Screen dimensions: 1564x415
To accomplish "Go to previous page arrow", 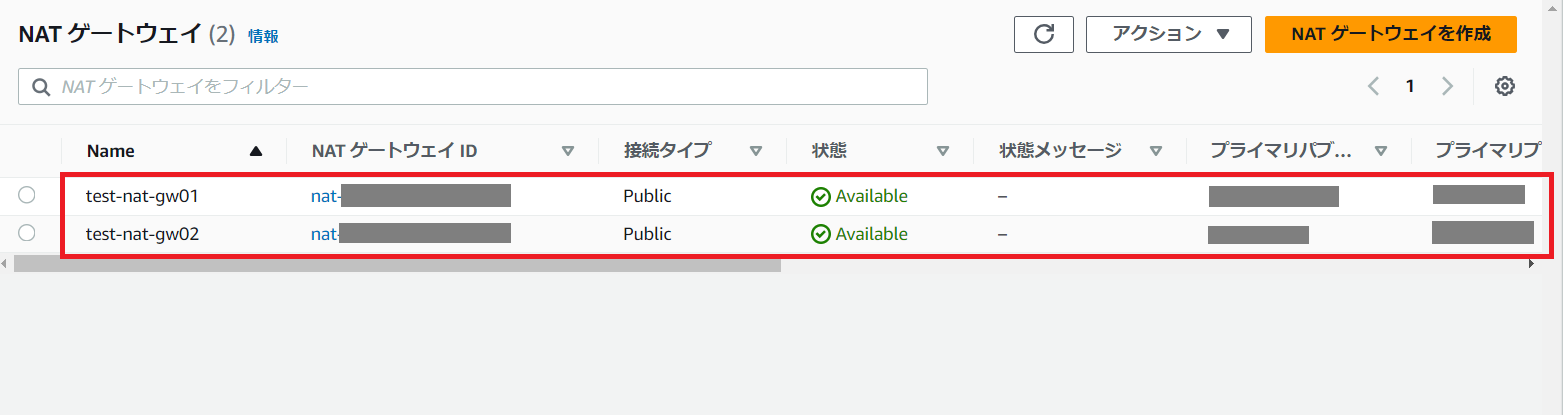I will tap(1374, 86).
